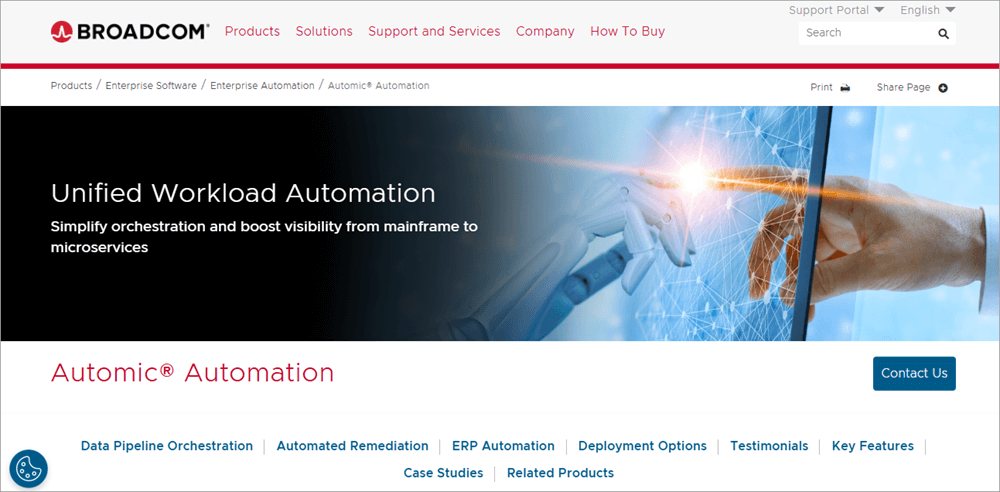Expand the Support Portal dropdown
Image resolution: width=1000 pixels, height=492 pixels.
[836, 10]
